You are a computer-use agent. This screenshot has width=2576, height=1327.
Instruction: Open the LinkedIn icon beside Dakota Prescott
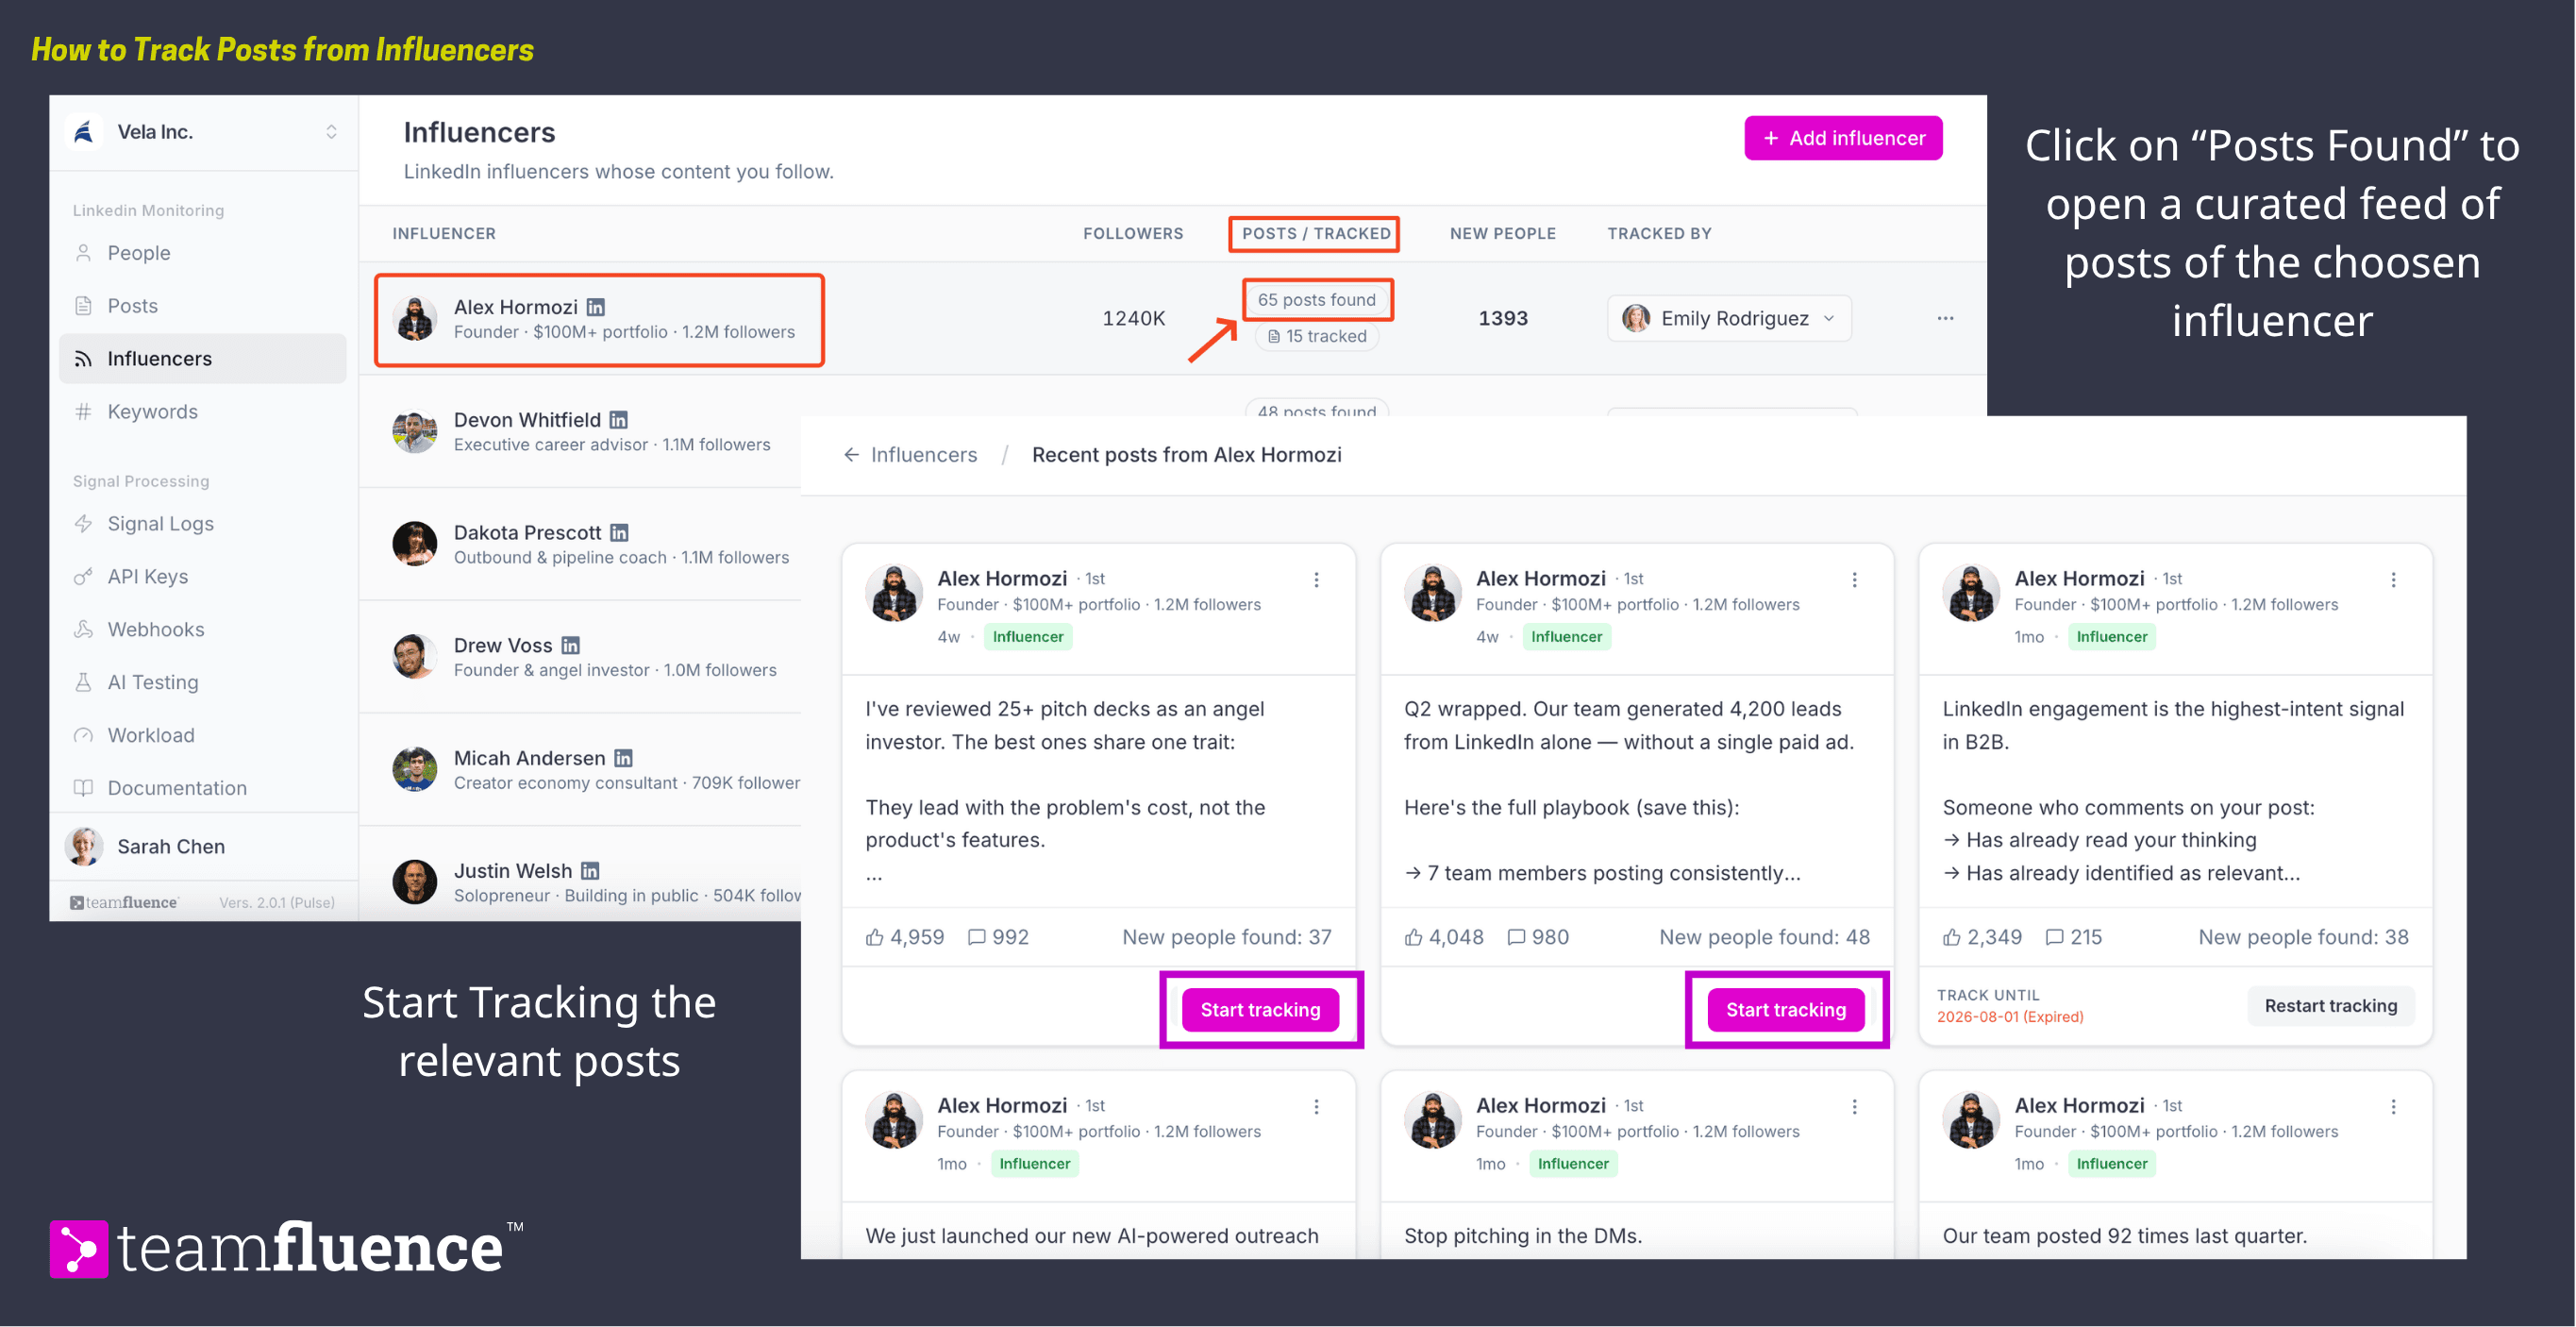620,533
